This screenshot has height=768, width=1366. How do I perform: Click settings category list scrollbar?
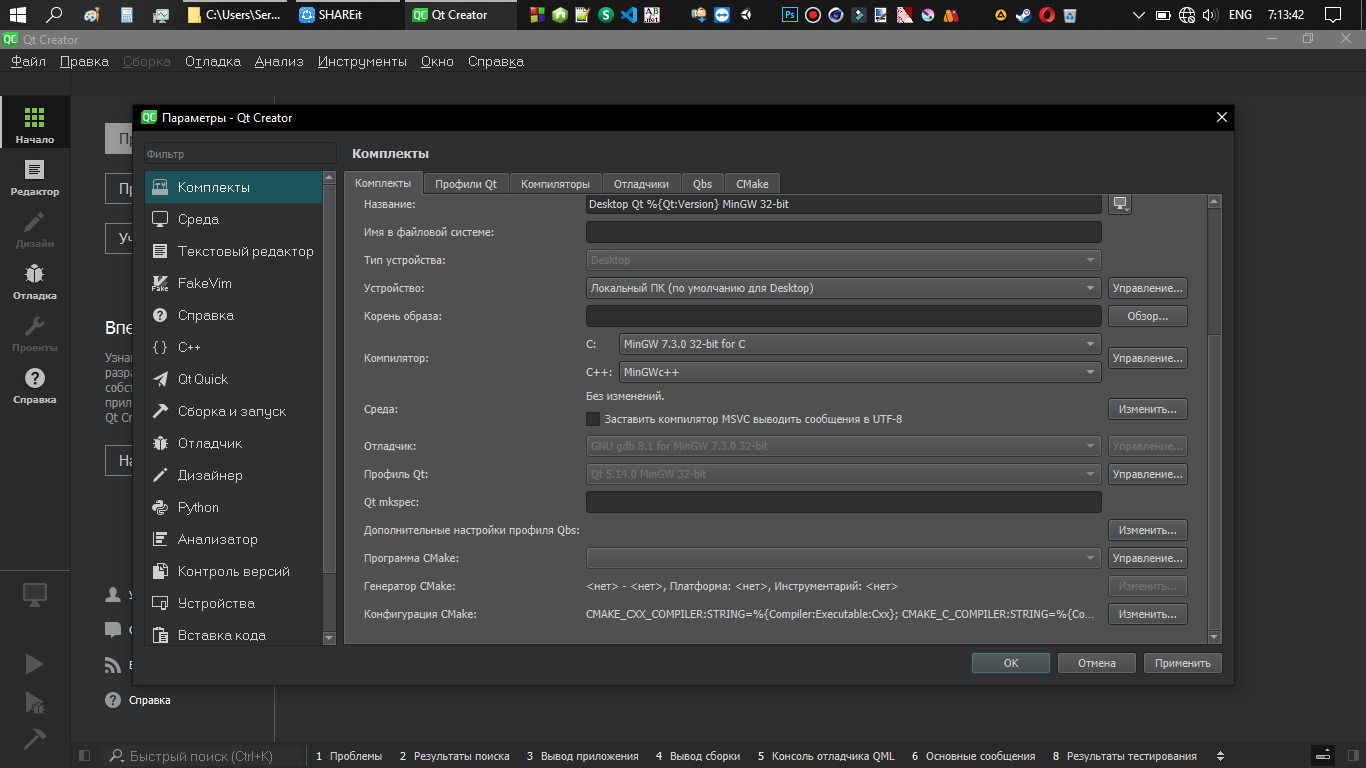[x=329, y=378]
